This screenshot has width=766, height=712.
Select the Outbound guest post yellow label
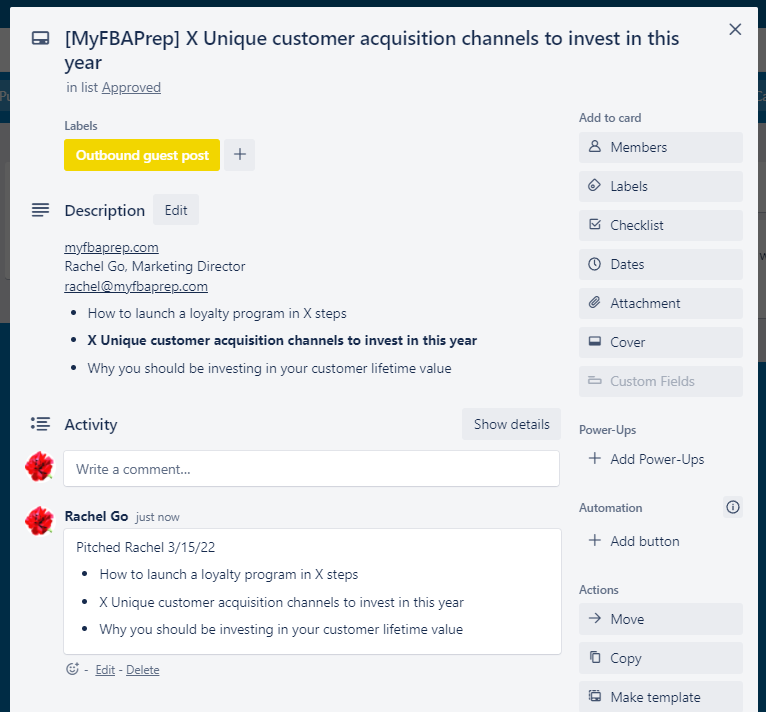[x=142, y=155]
